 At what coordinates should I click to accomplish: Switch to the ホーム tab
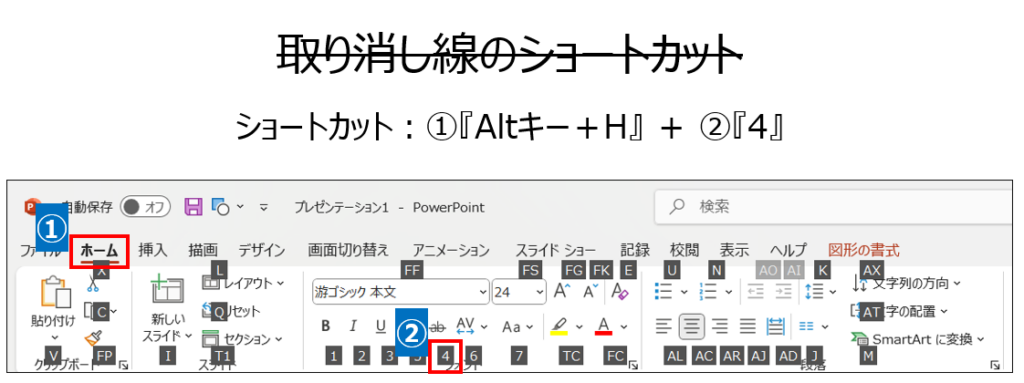[x=99, y=250]
